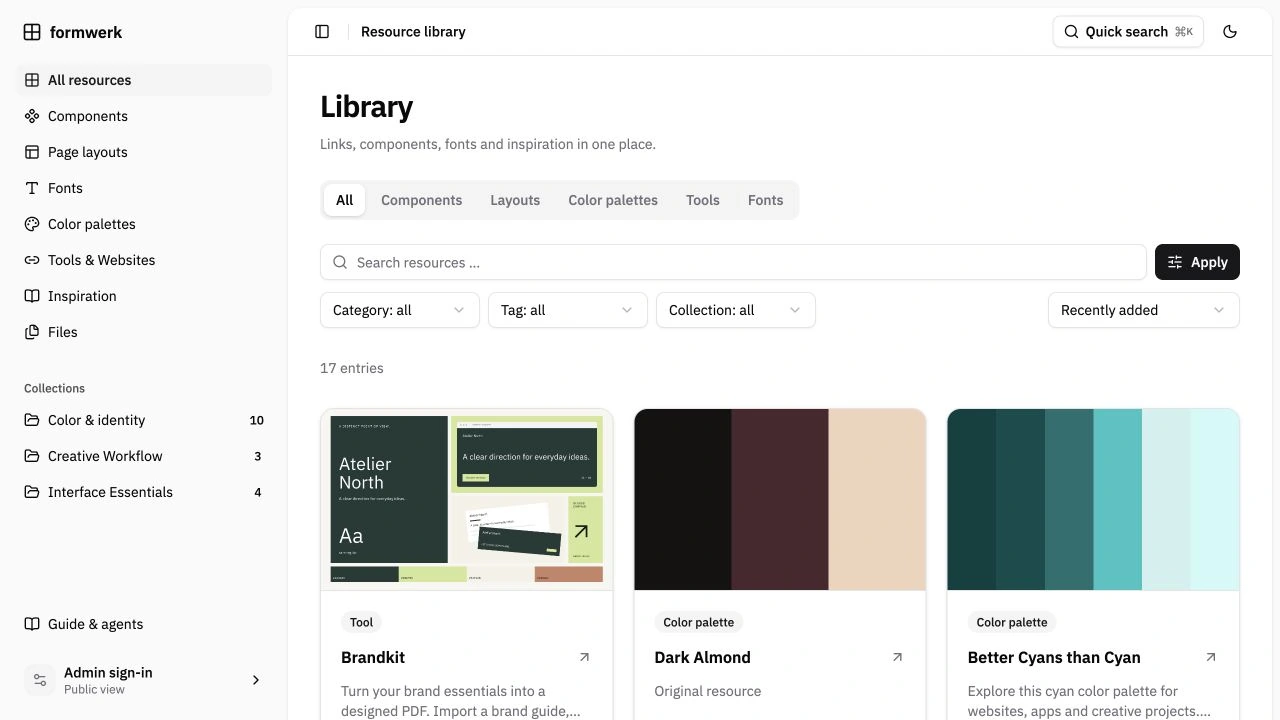Viewport: 1280px width, 720px height.
Task: Click the Fonts sidebar icon
Action: (32, 188)
